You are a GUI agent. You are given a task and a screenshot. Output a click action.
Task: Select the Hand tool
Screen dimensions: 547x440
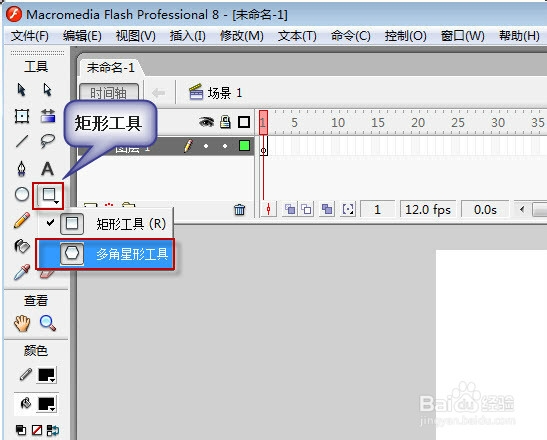pyautogui.click(x=22, y=323)
